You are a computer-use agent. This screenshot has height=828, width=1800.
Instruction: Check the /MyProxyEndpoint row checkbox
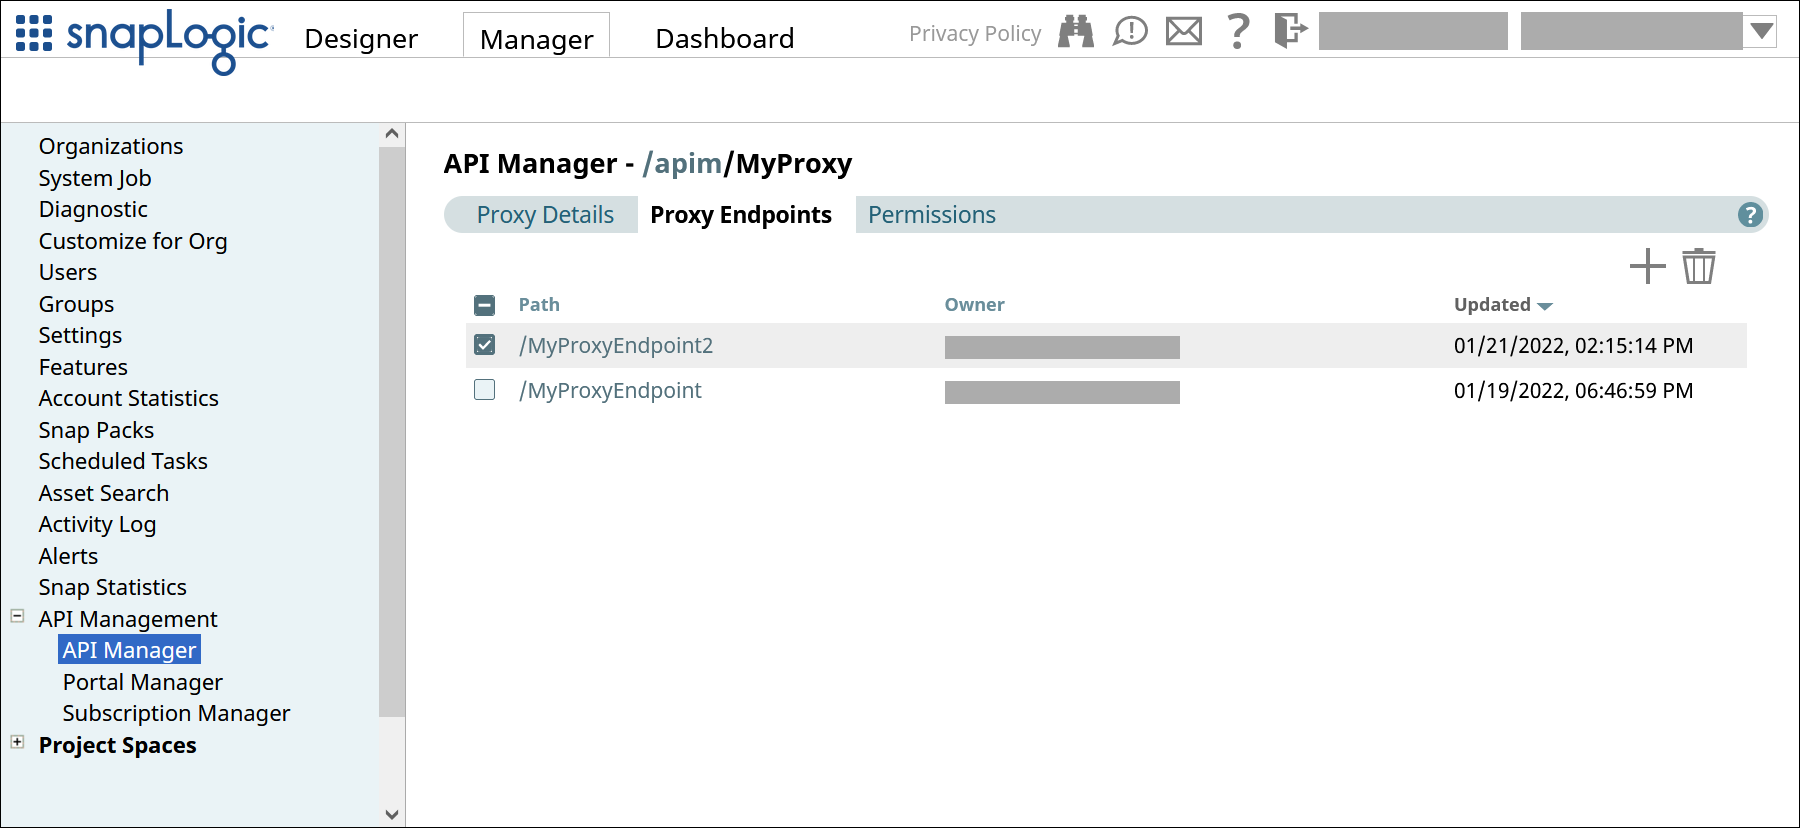pyautogui.click(x=484, y=390)
